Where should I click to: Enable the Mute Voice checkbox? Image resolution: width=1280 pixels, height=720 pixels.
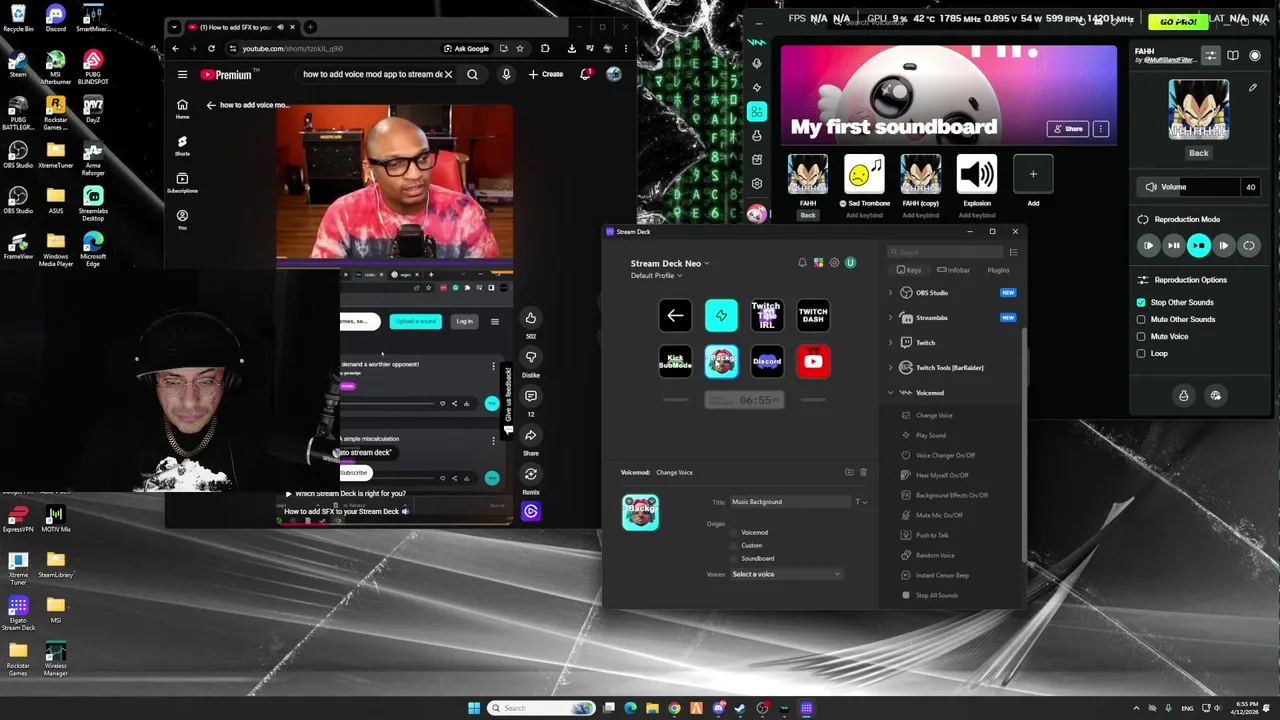1141,336
